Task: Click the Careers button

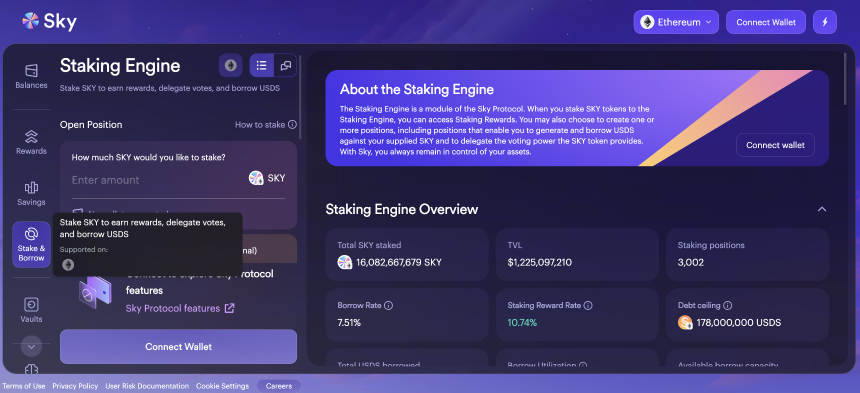Action: 279,386
